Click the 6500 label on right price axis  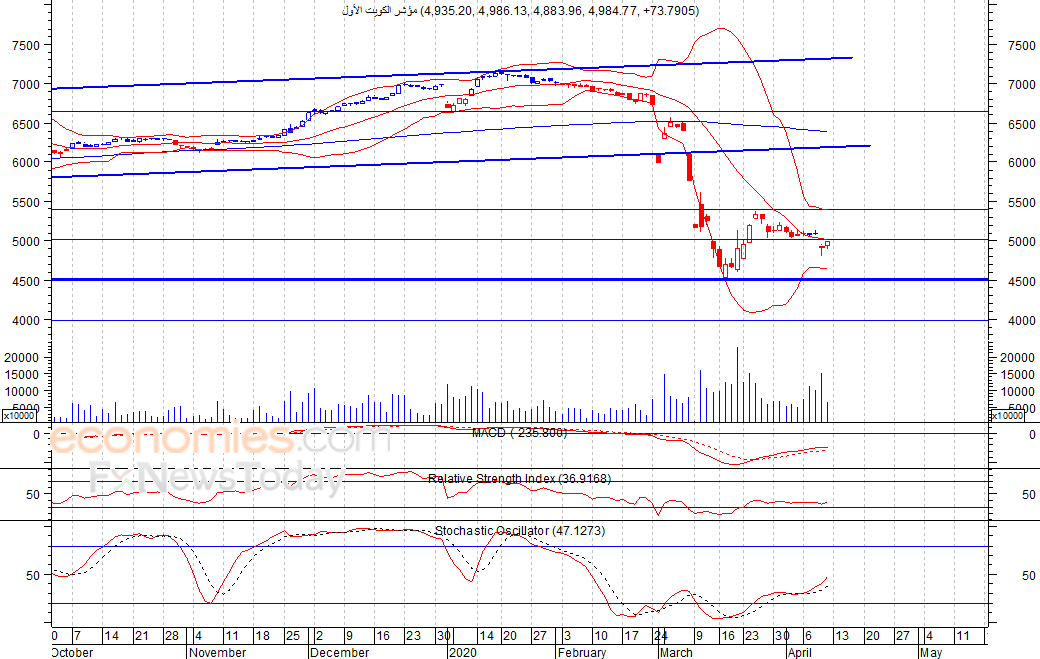coord(1021,125)
